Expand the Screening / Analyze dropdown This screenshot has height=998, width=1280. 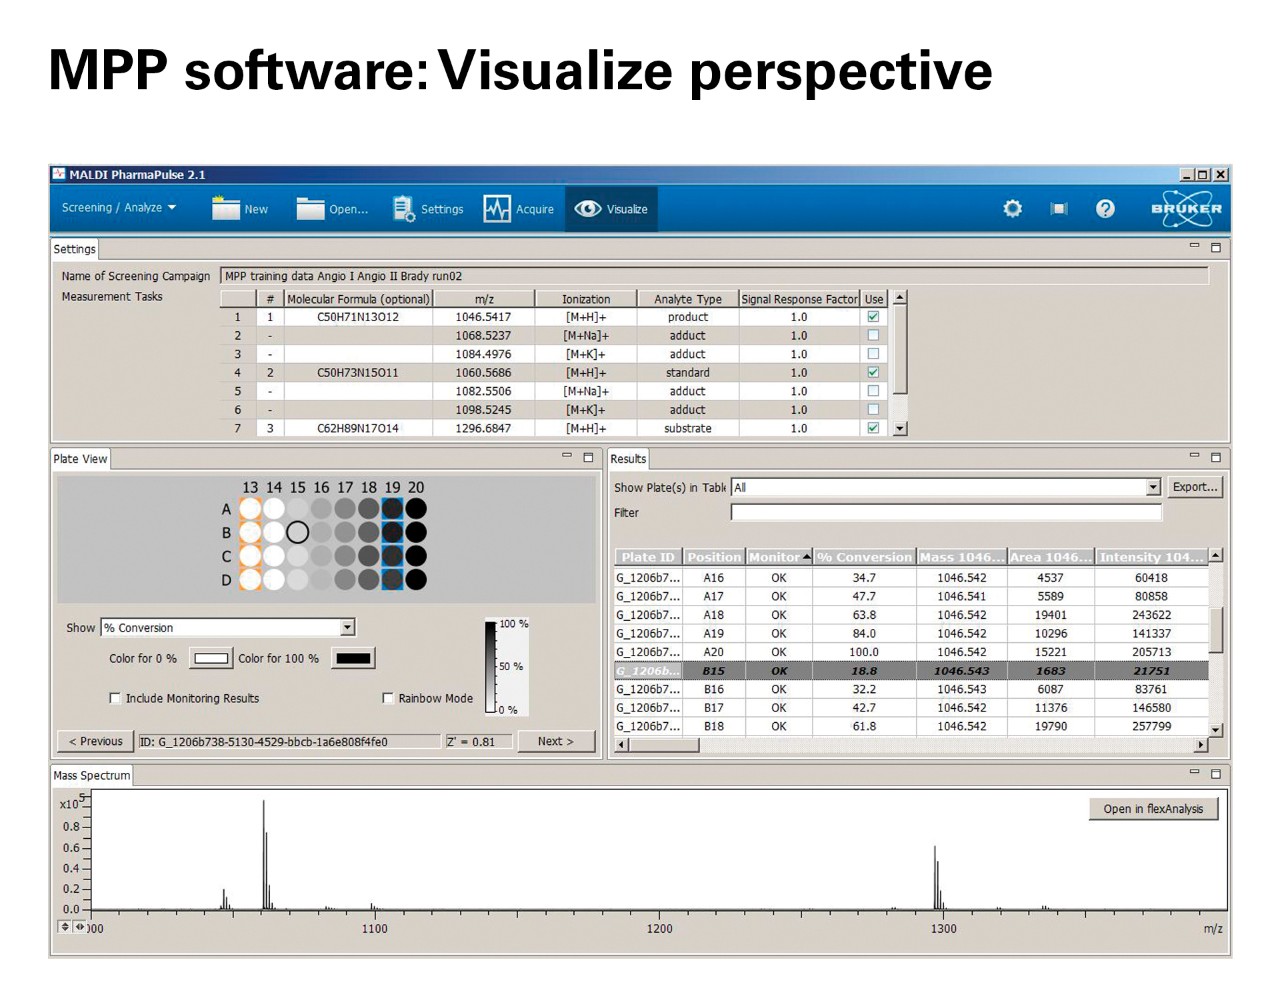(x=119, y=208)
